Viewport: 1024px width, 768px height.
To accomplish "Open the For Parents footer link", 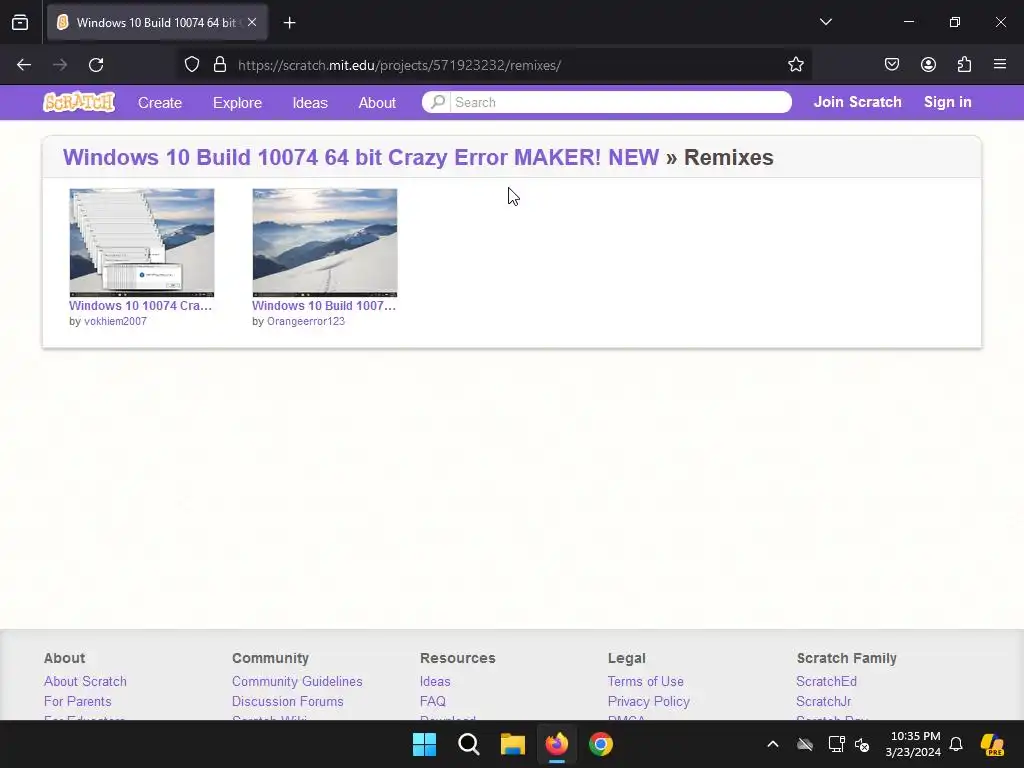I will click(x=78, y=701).
